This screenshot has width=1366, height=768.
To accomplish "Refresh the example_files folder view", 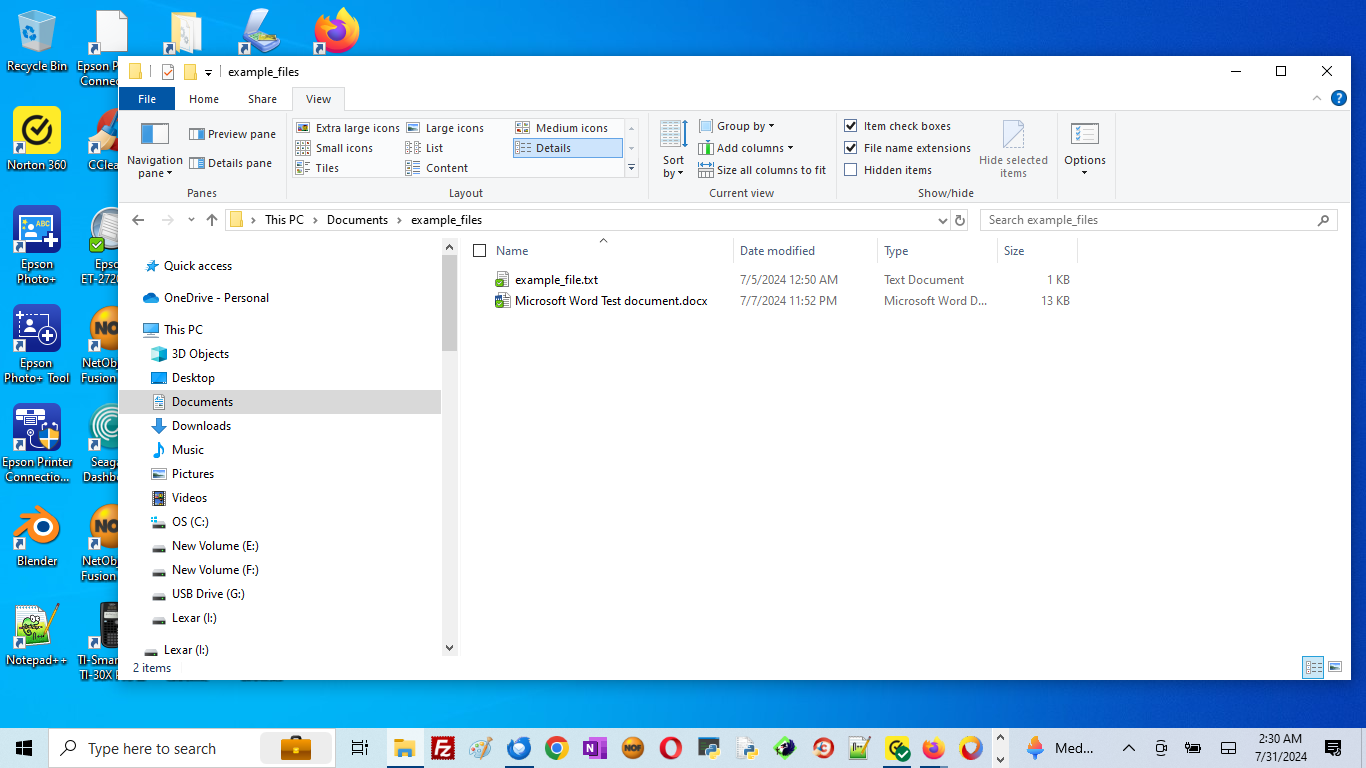I will (960, 220).
